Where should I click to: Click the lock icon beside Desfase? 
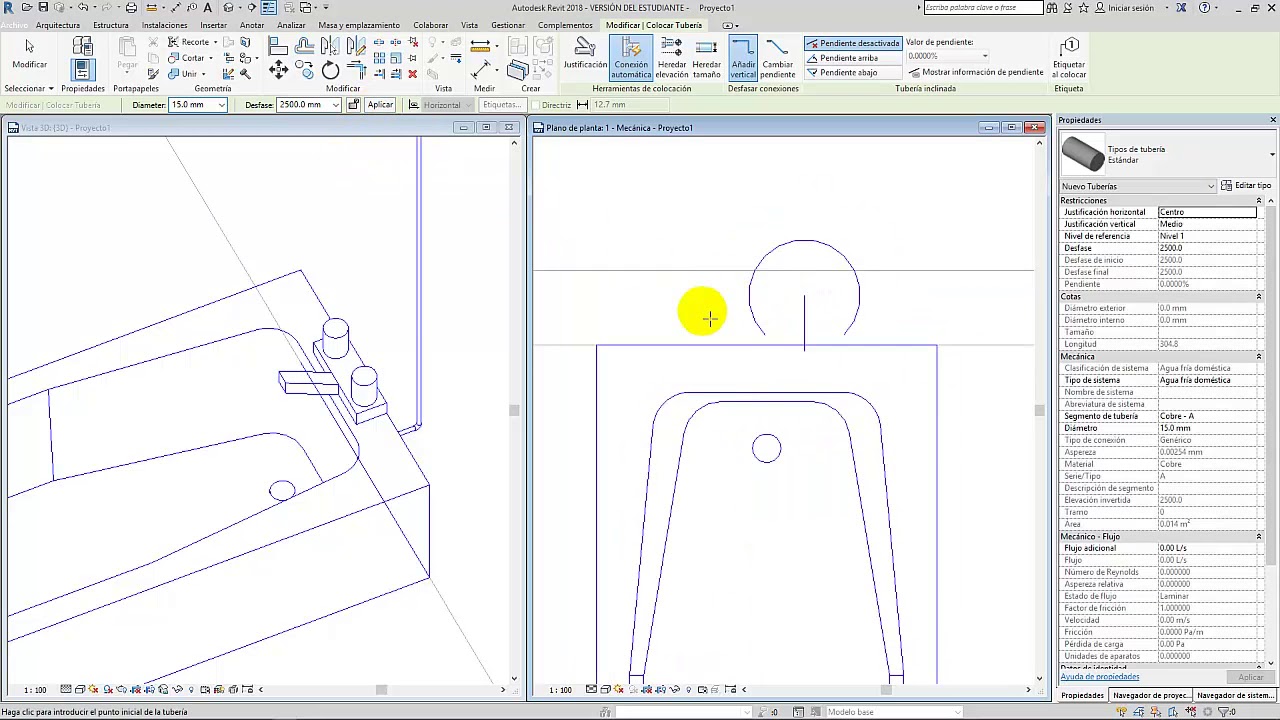click(x=353, y=105)
